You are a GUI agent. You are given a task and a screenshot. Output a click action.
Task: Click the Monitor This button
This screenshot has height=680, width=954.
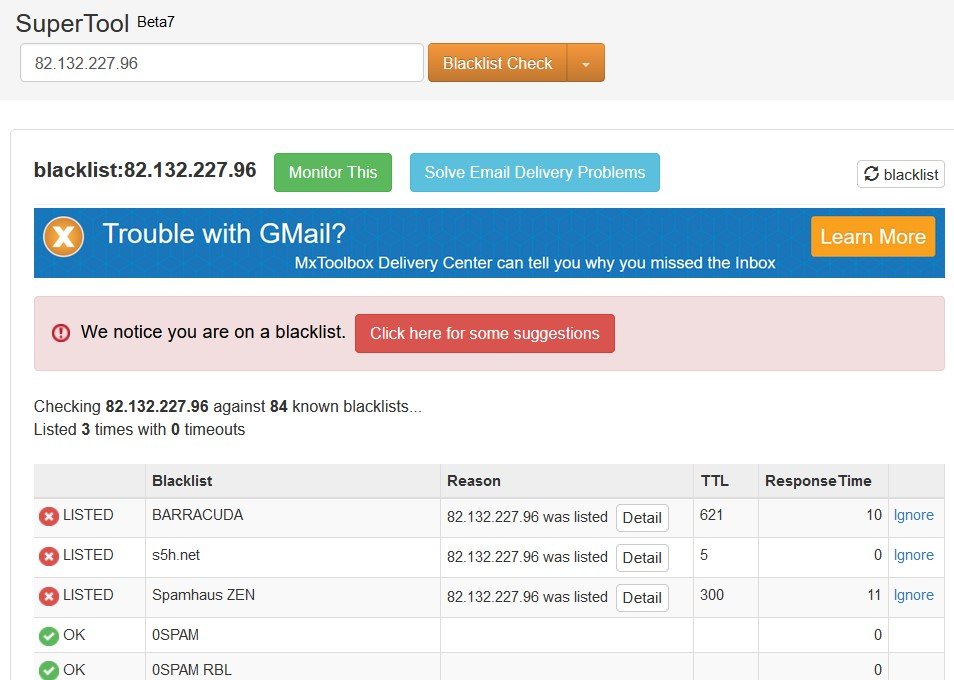click(x=333, y=172)
